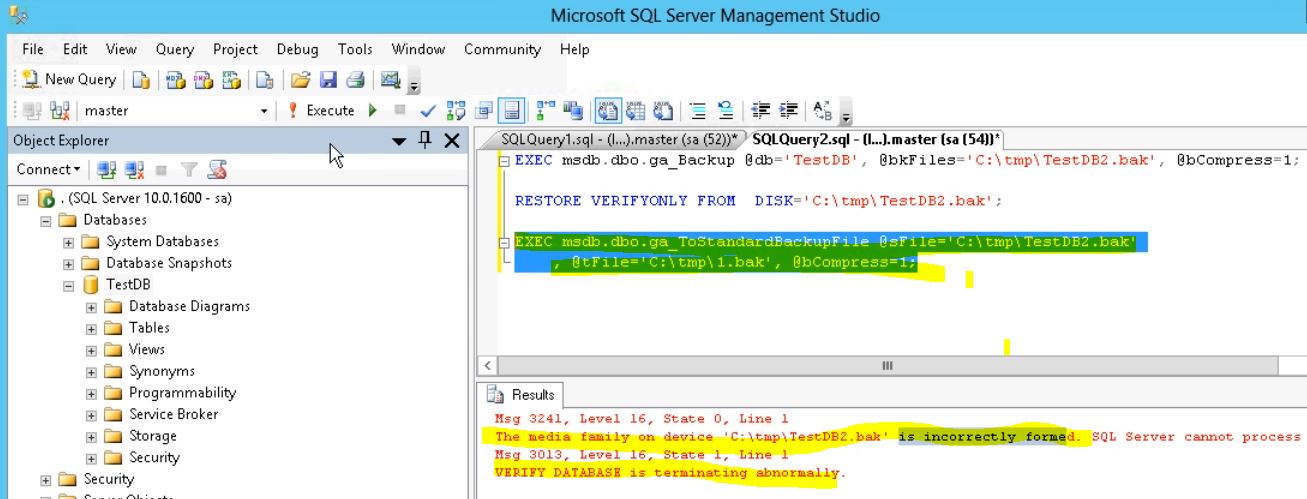Open the master database dropdown
This screenshot has height=499, width=1307.
(264, 111)
